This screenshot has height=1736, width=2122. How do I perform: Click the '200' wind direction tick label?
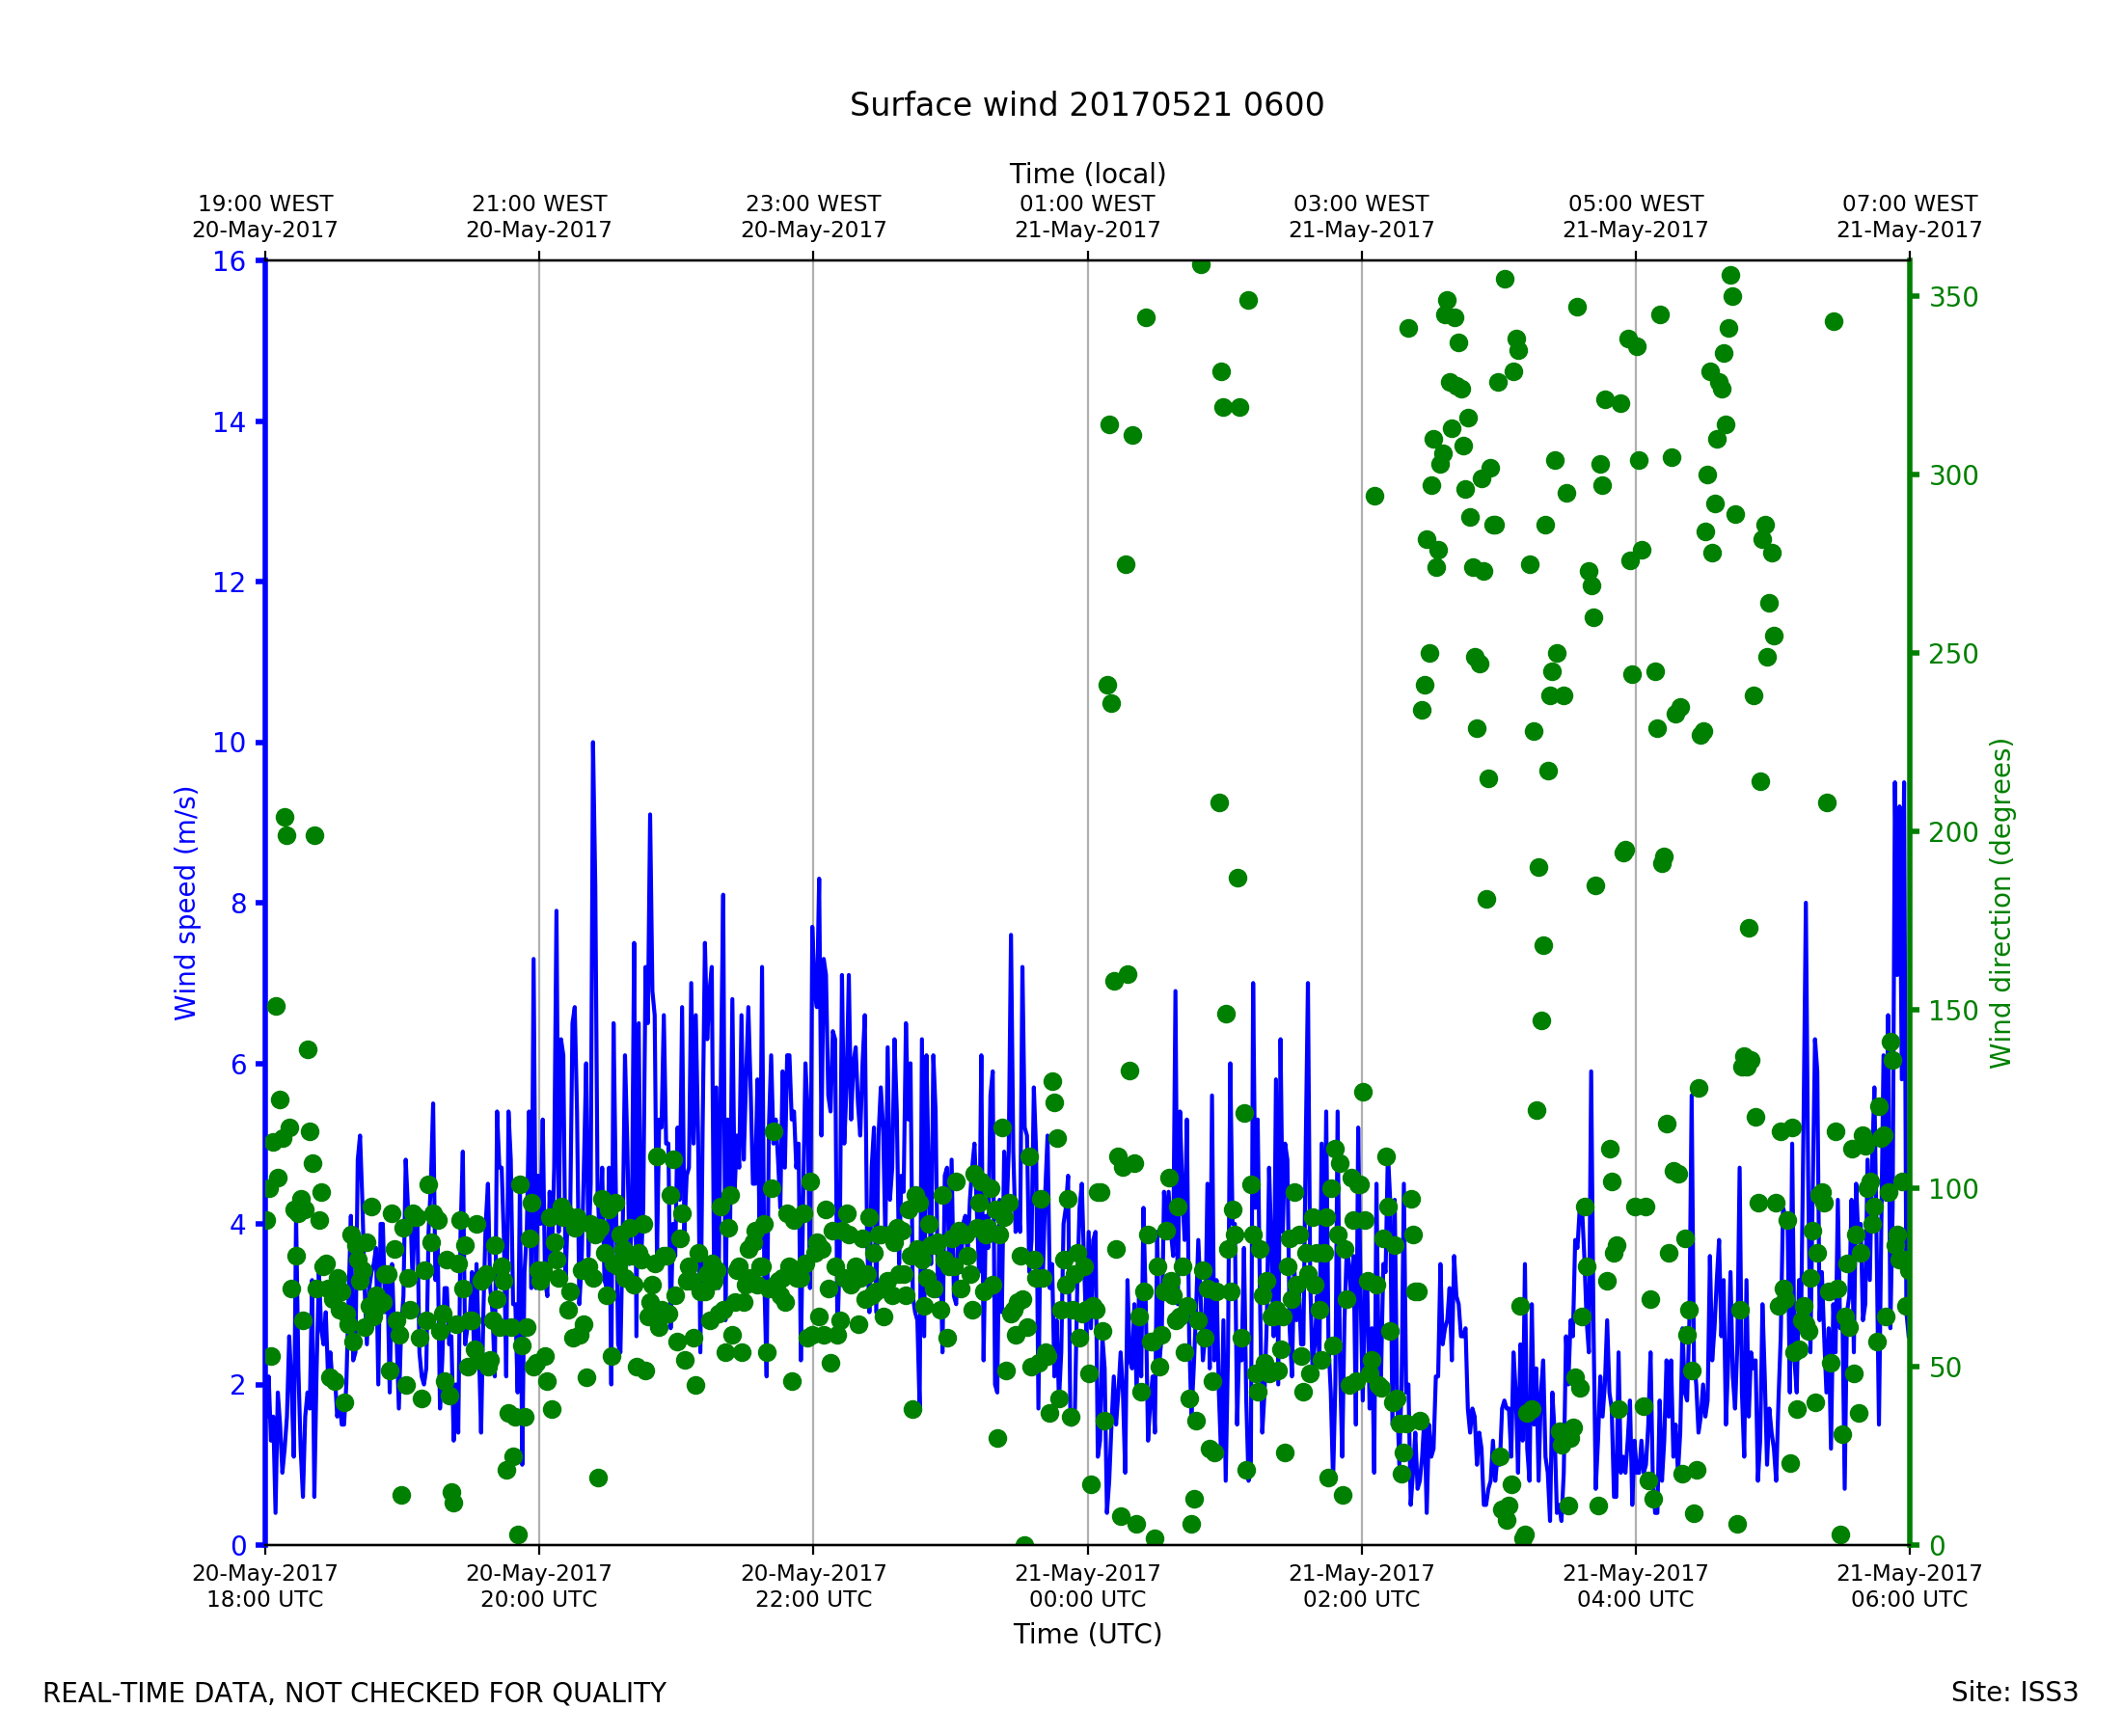point(1953,832)
